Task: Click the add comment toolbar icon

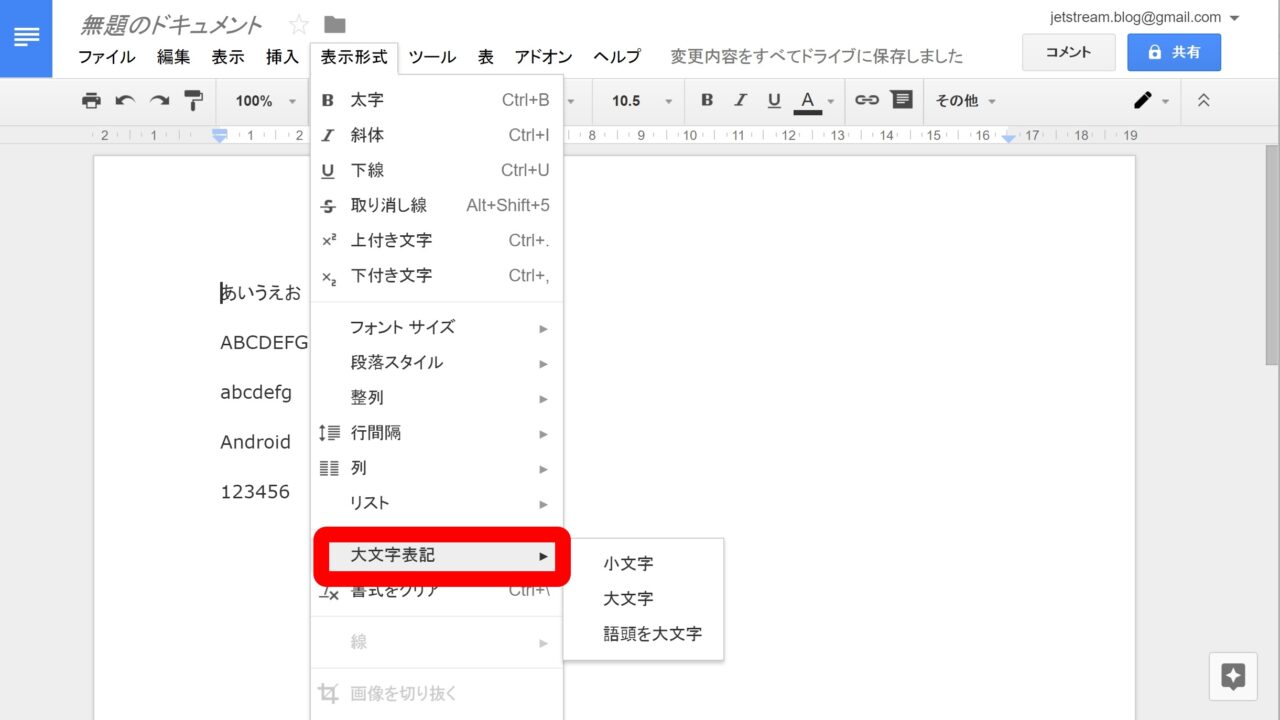Action: pyautogui.click(x=901, y=100)
